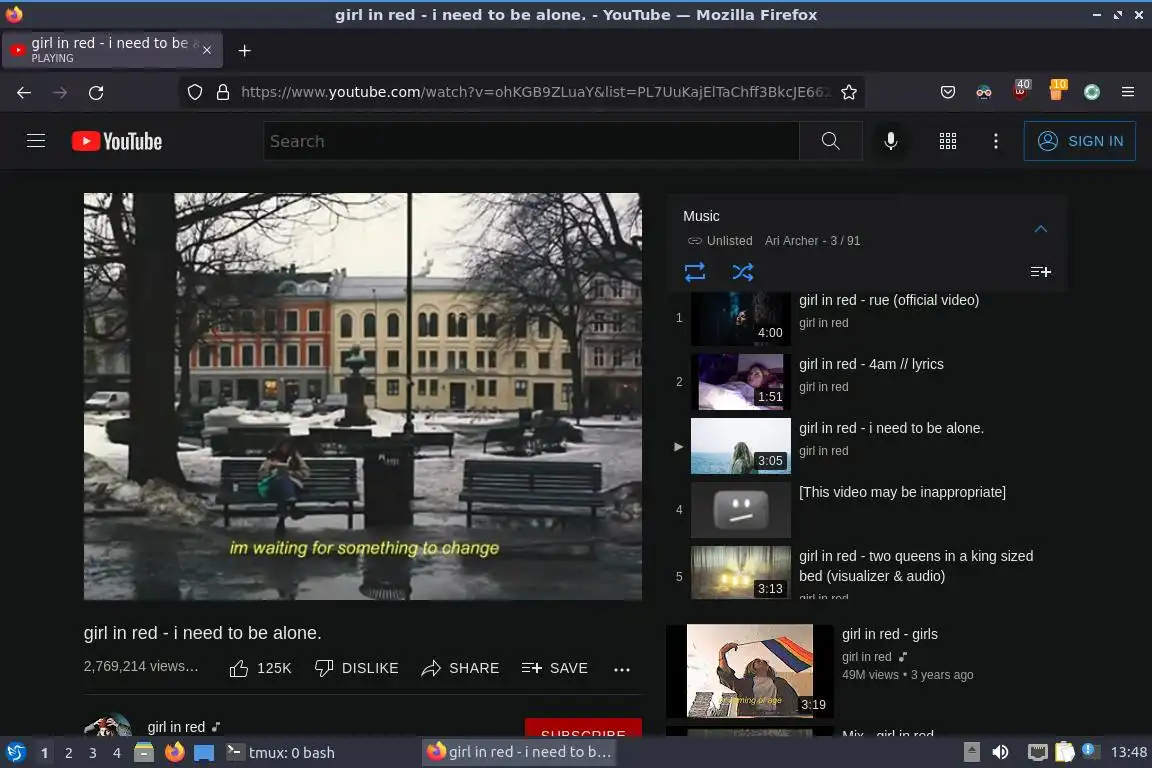Image resolution: width=1152 pixels, height=768 pixels.
Task: Click the blue desktop icon on the taskbar
Action: (x=204, y=753)
